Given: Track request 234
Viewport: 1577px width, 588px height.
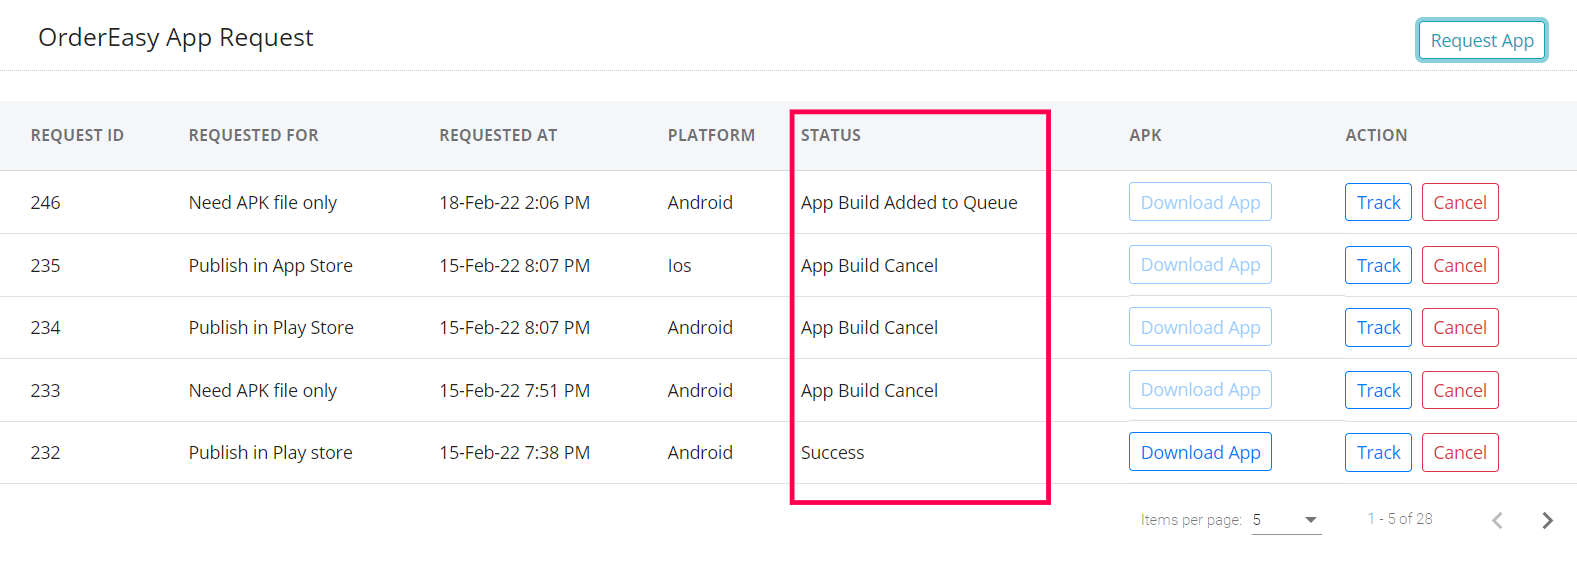Looking at the screenshot, I should click(1378, 327).
